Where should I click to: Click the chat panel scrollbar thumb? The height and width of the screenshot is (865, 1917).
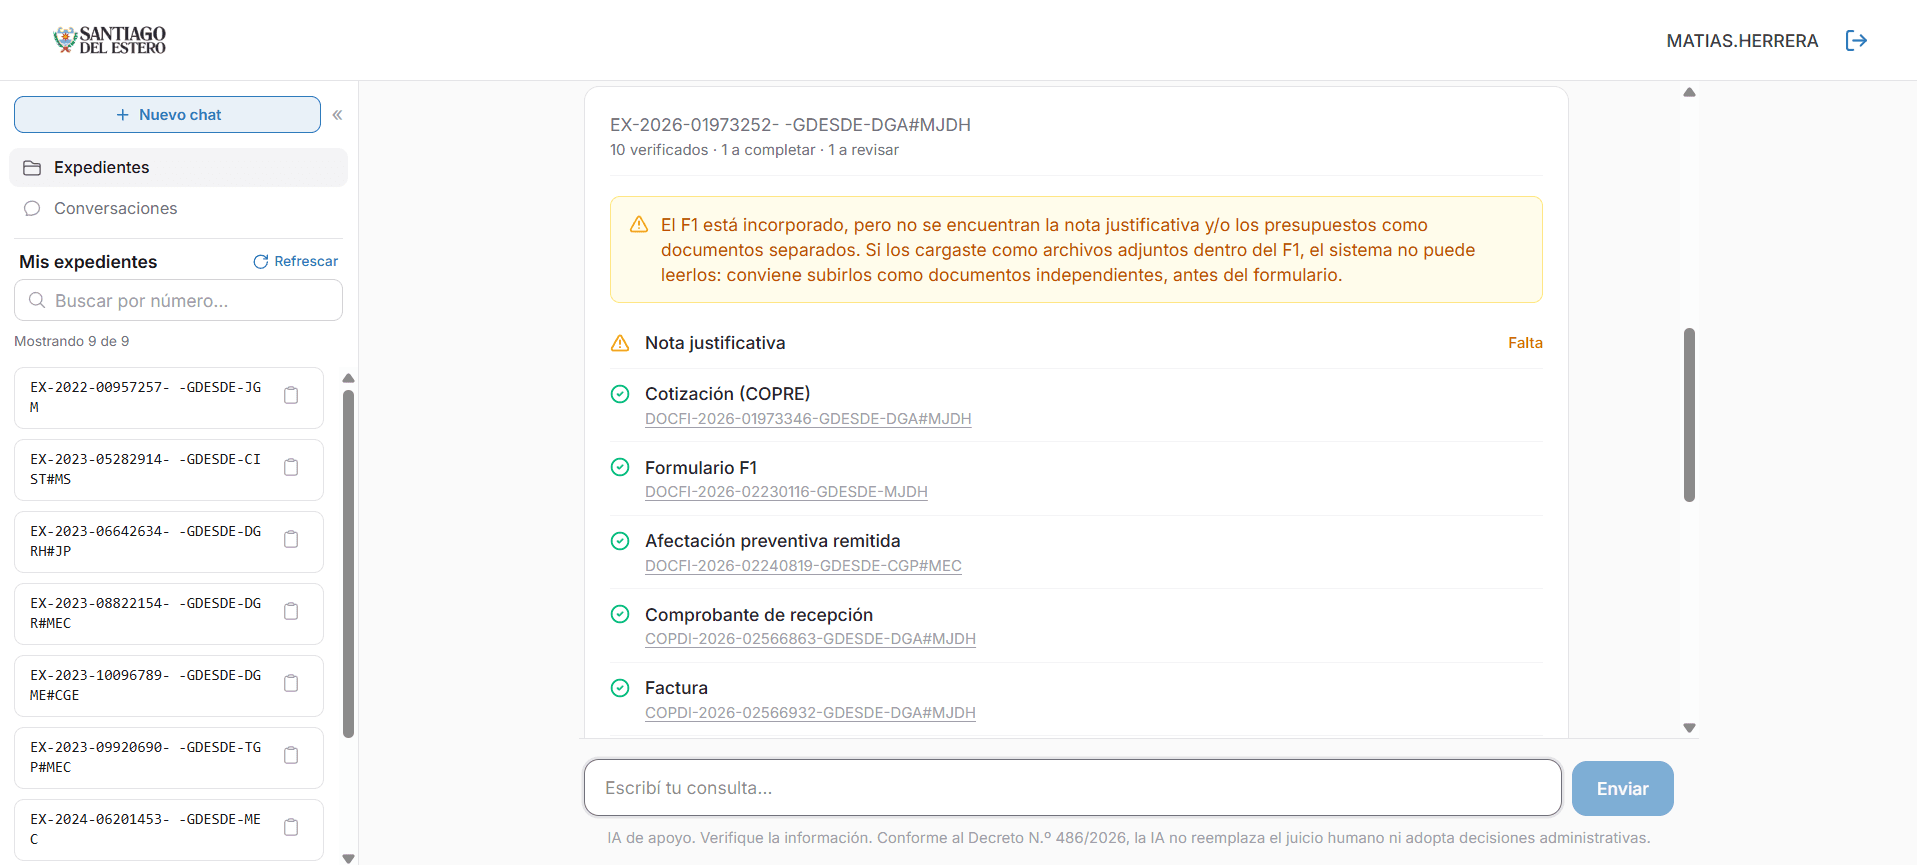tap(1689, 414)
